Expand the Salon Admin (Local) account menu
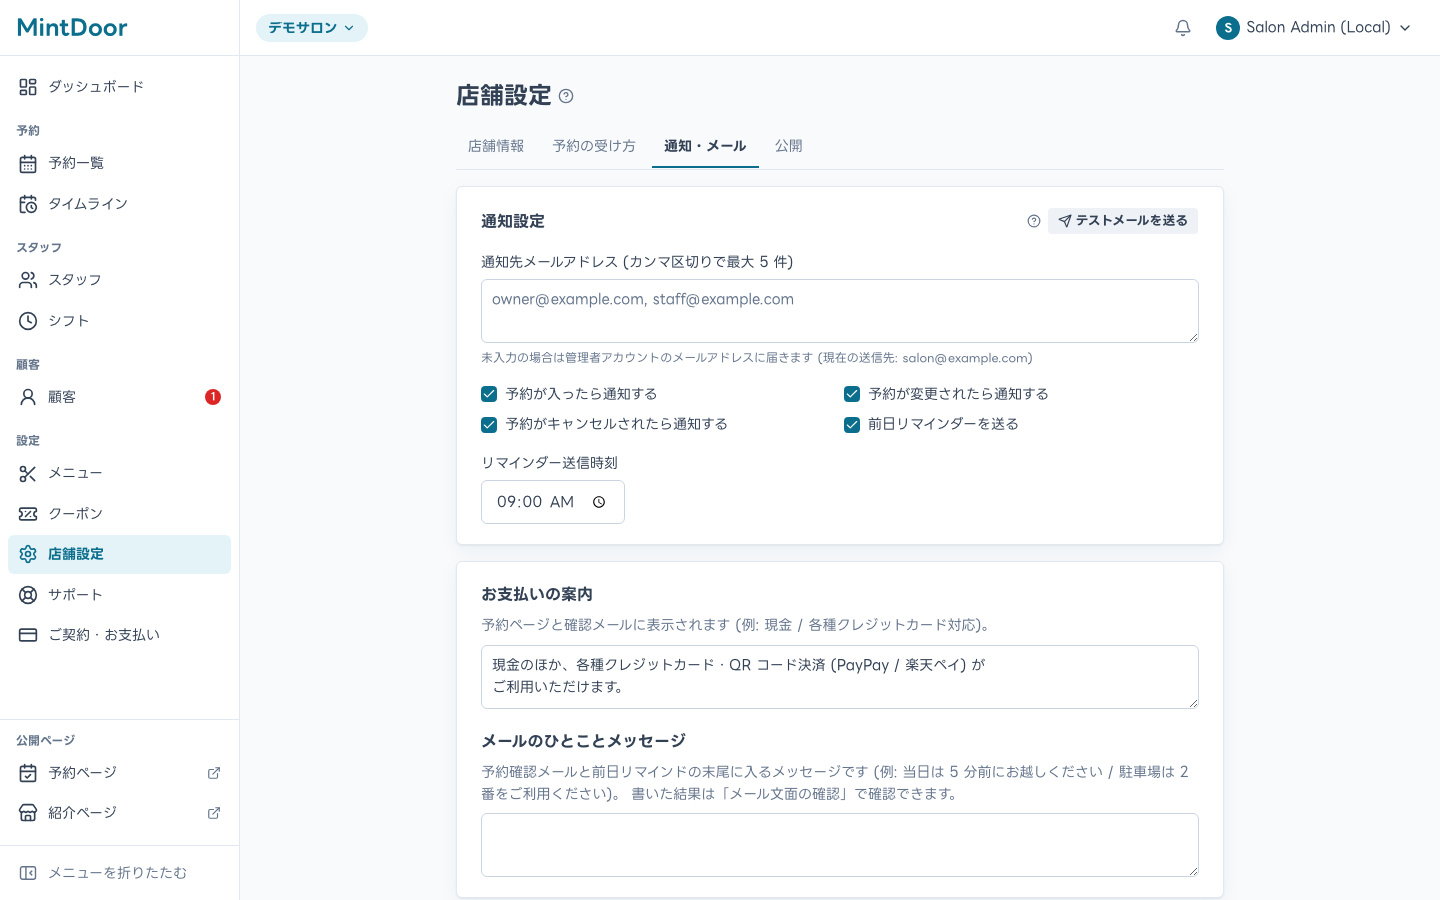This screenshot has height=900, width=1440. pos(1314,28)
